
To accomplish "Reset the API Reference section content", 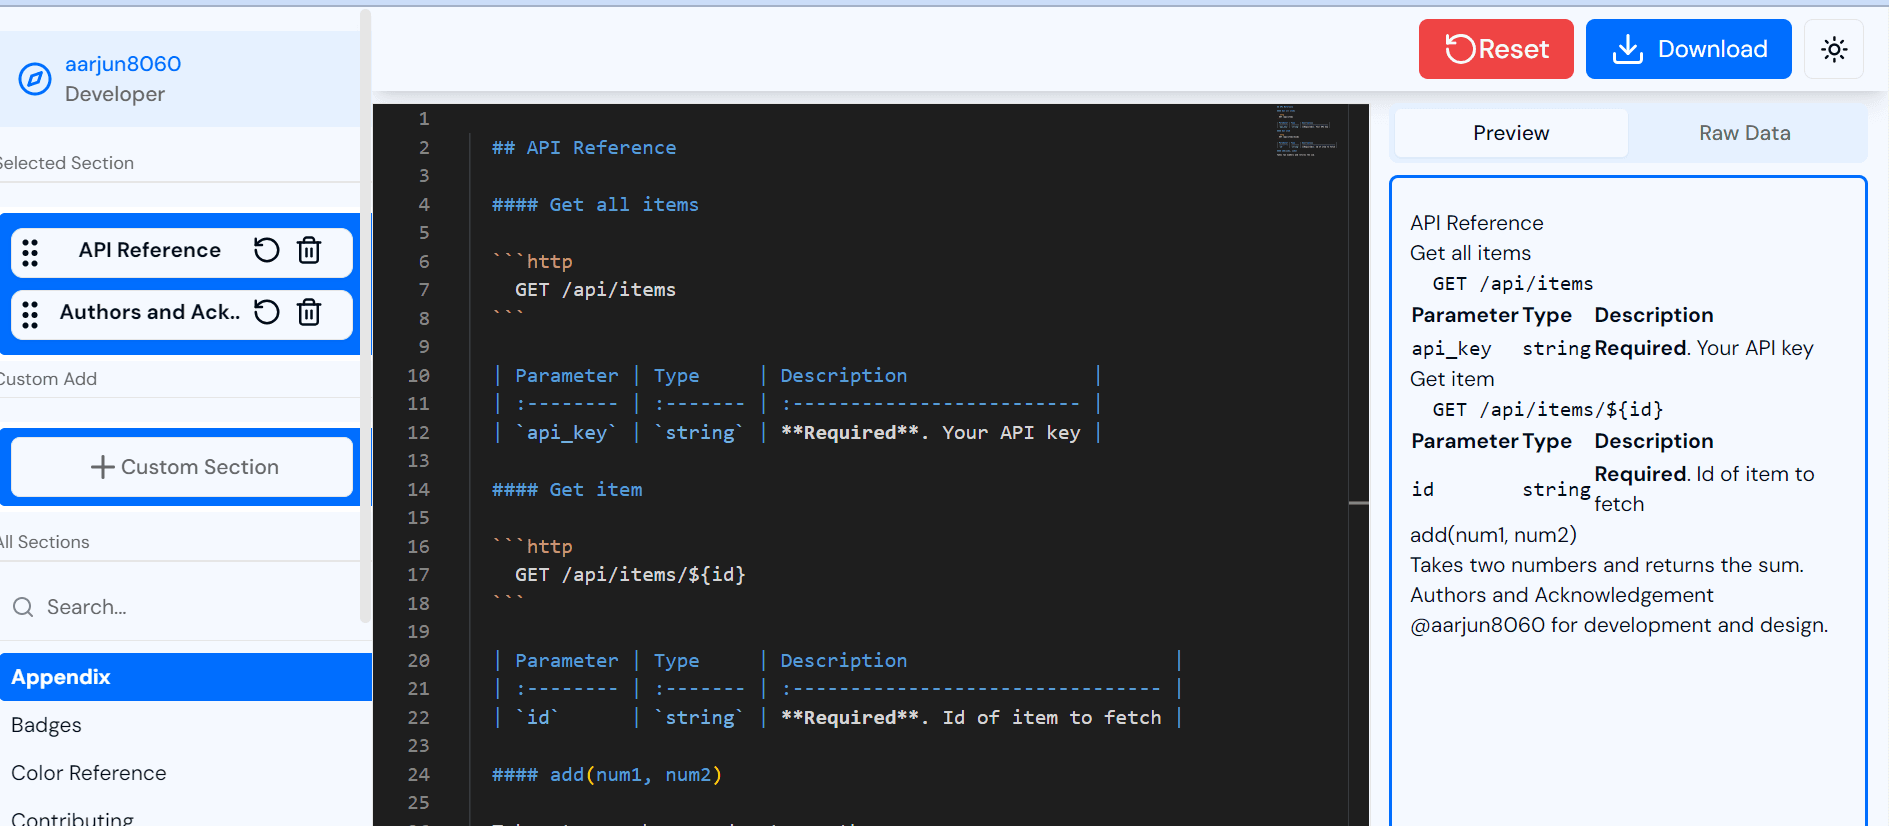I will click(x=266, y=250).
